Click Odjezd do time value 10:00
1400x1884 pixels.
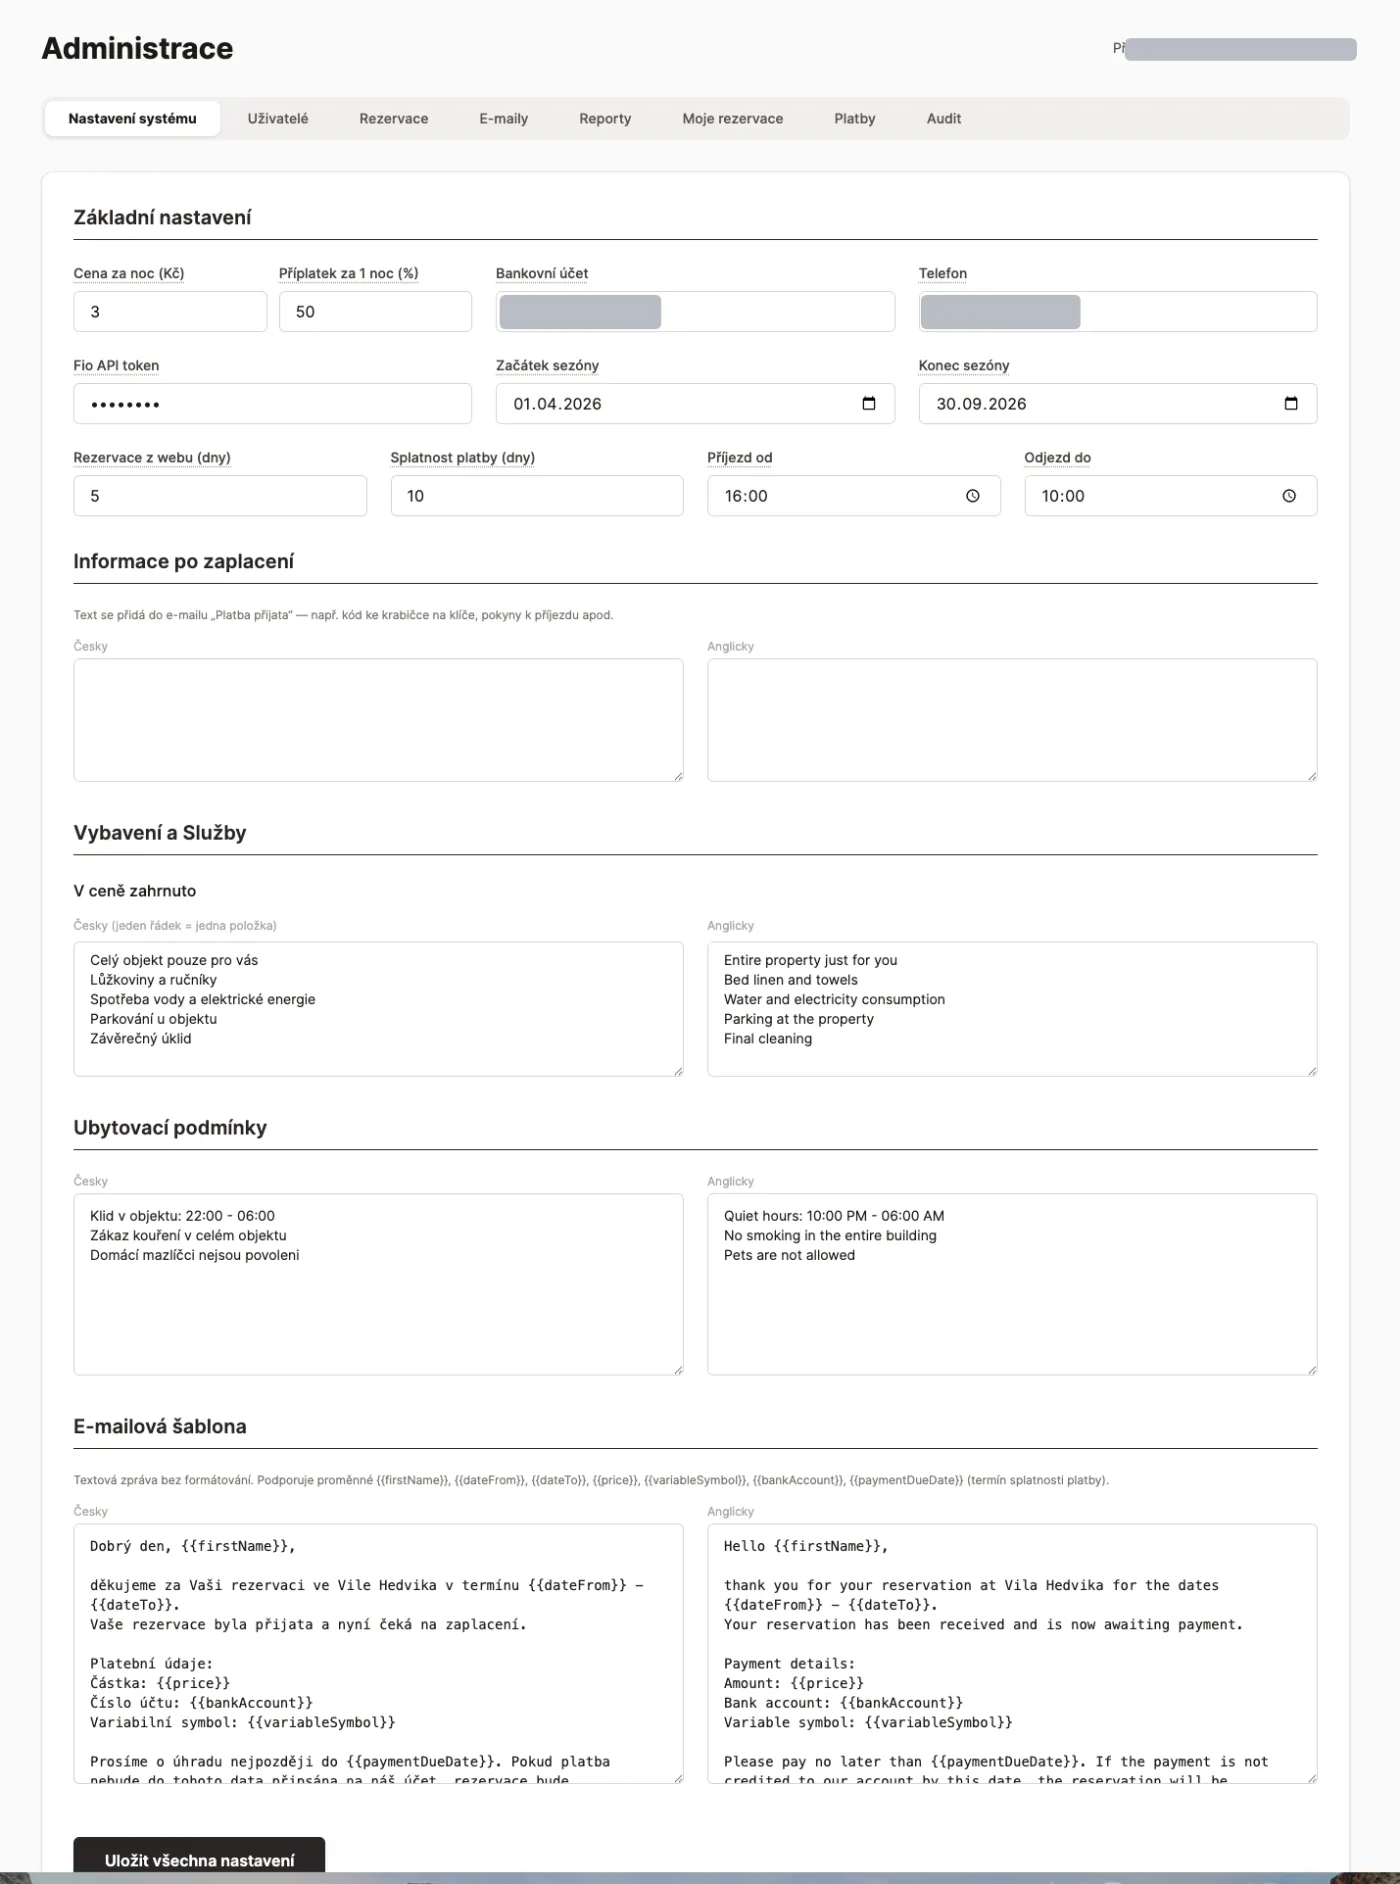(x=1063, y=496)
